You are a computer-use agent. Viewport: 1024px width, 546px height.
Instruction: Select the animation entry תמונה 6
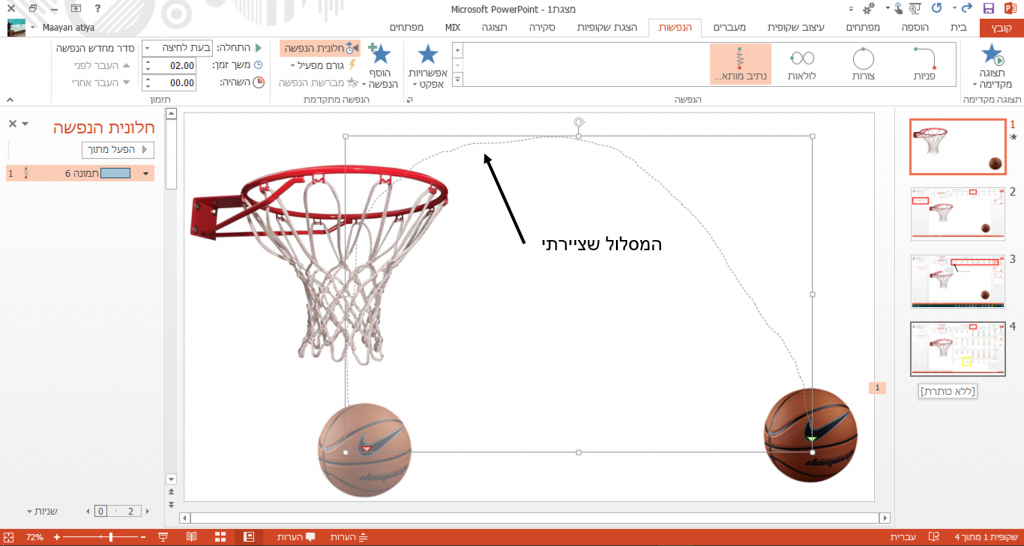[x=80, y=174]
